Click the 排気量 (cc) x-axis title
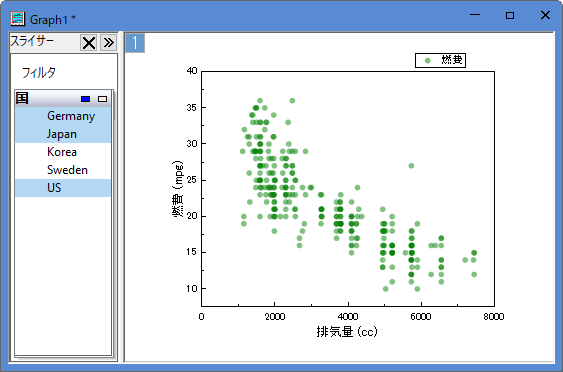 347,331
